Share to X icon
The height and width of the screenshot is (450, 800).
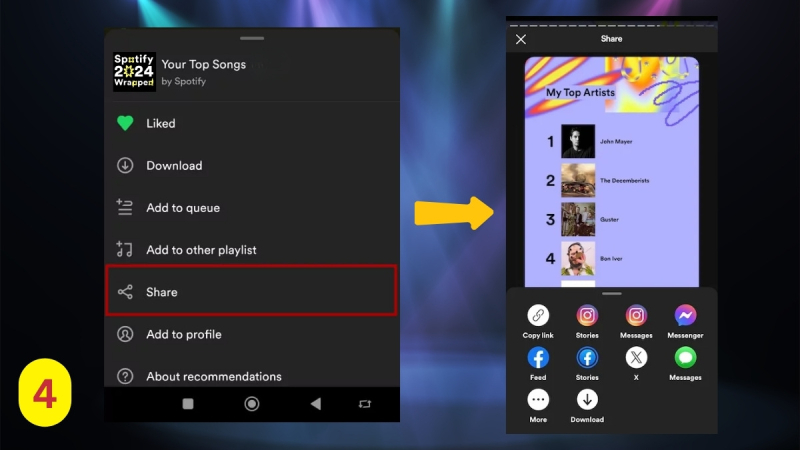636,358
